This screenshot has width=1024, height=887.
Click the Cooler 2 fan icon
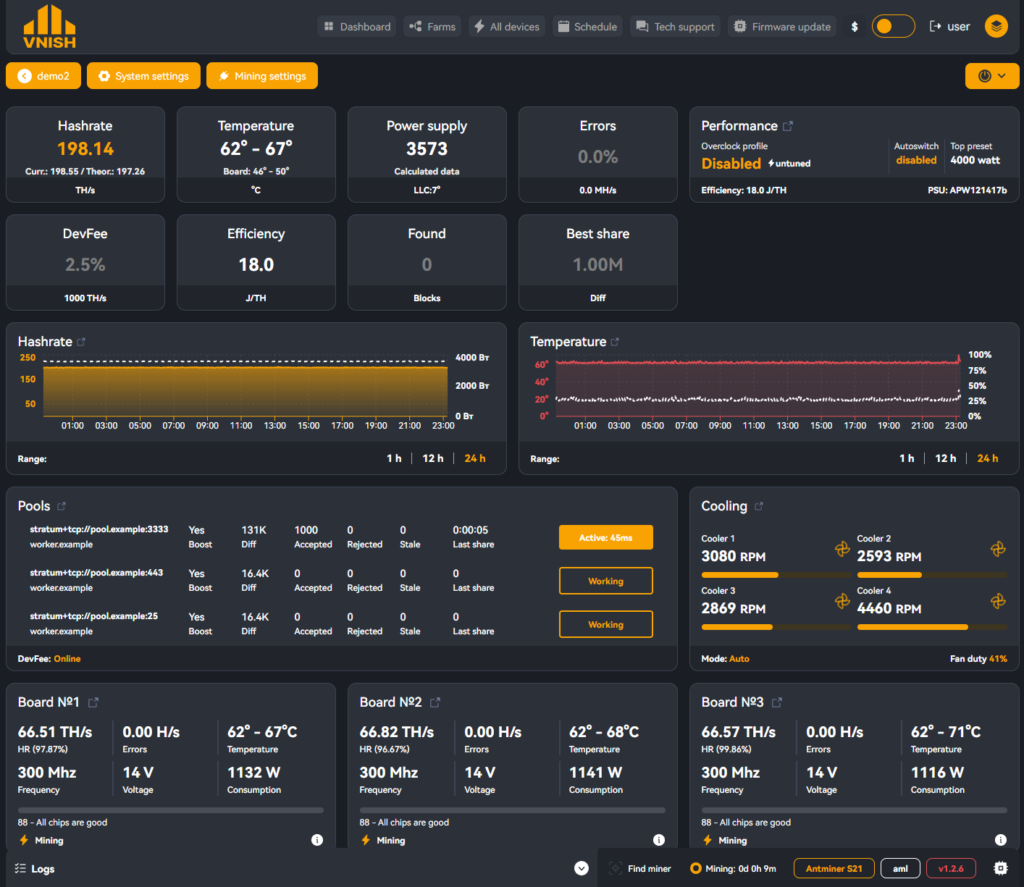click(998, 549)
